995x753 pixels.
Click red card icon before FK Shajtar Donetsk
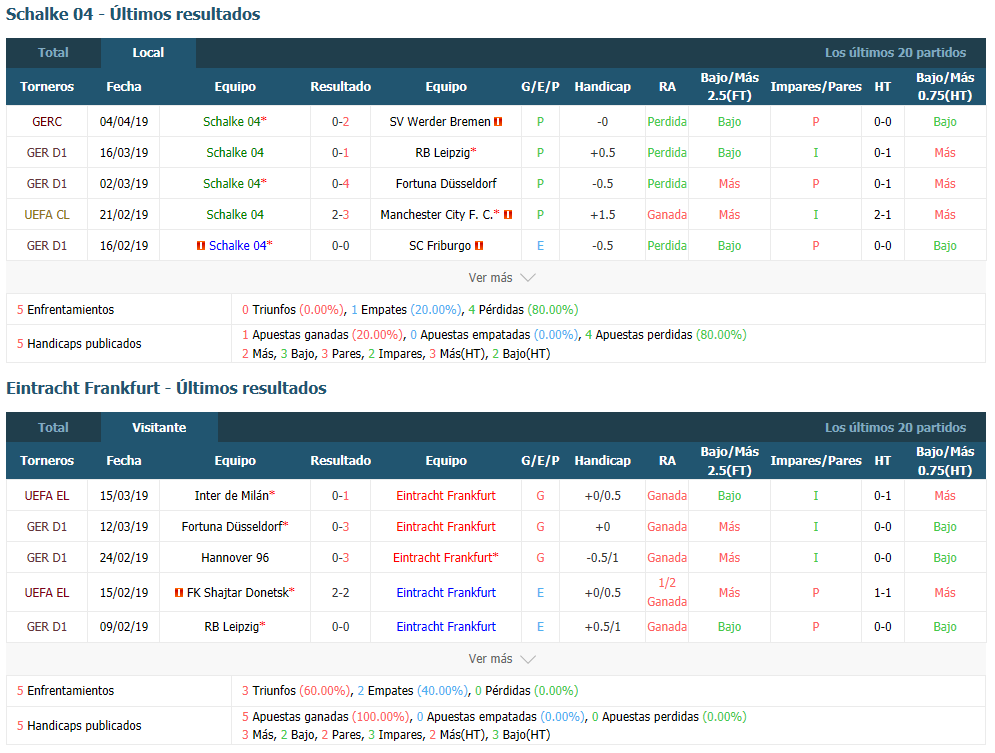(179, 593)
